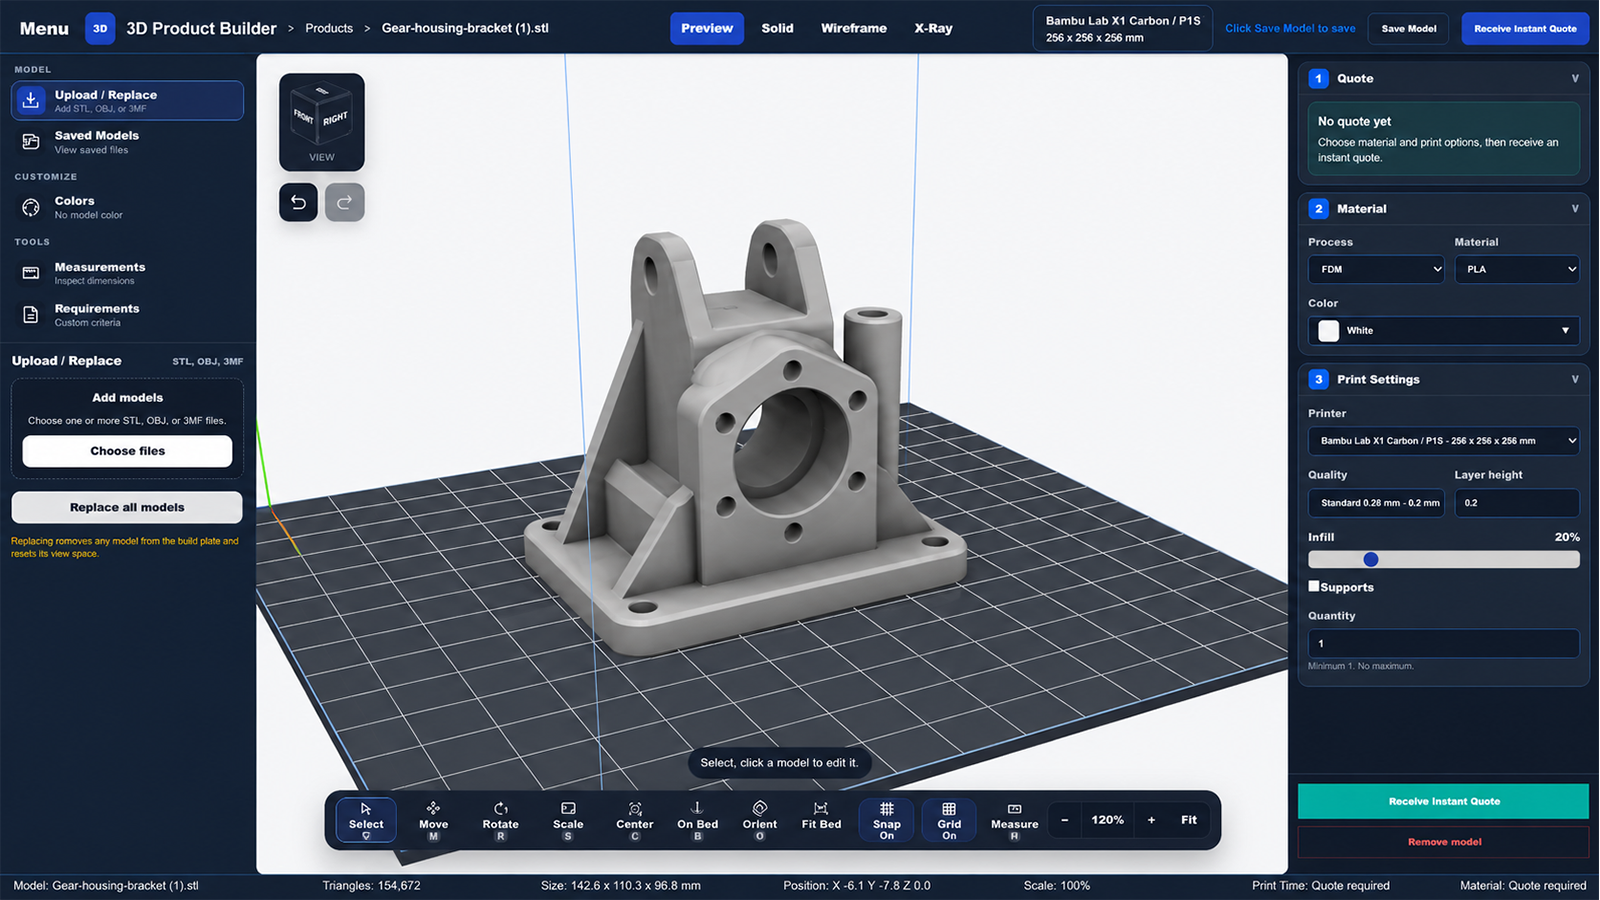
Task: Collapse the Material section chevron
Action: (x=1575, y=209)
